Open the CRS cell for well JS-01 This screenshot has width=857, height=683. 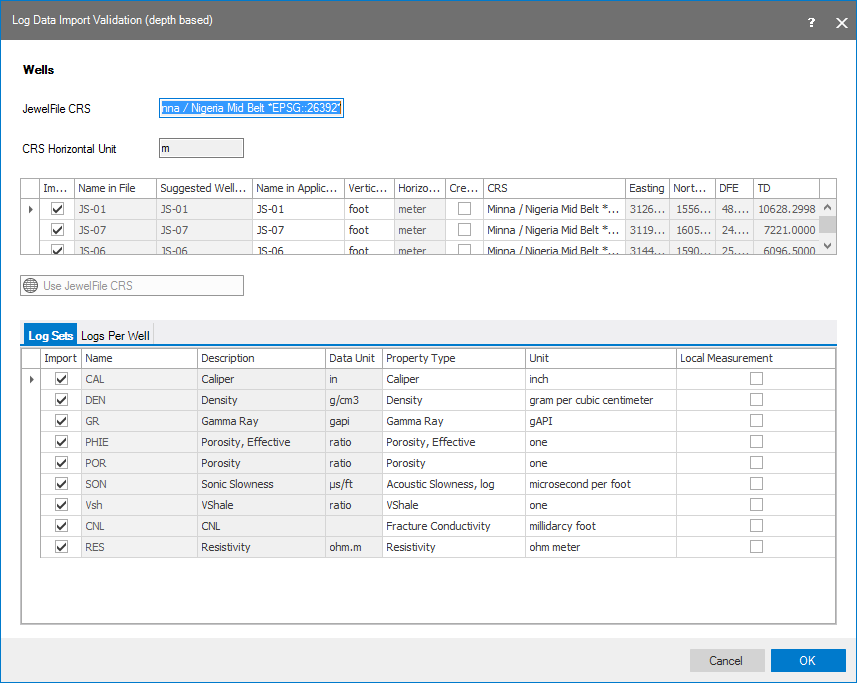point(553,209)
